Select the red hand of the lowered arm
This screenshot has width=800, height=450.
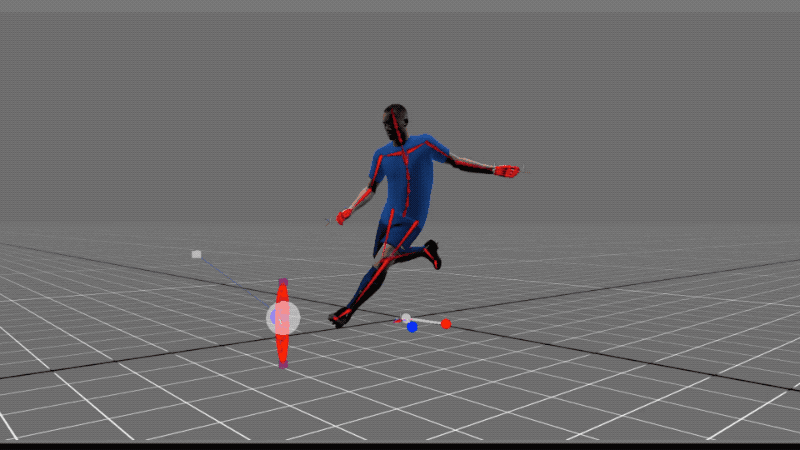click(x=344, y=215)
